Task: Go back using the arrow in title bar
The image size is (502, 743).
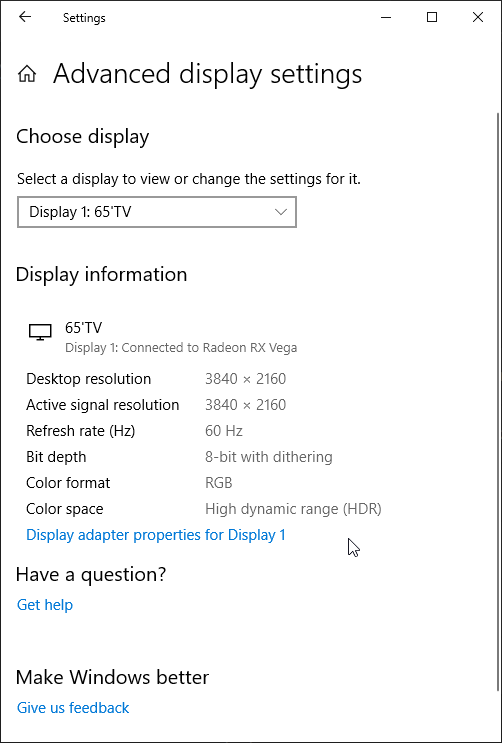Action: pos(25,17)
